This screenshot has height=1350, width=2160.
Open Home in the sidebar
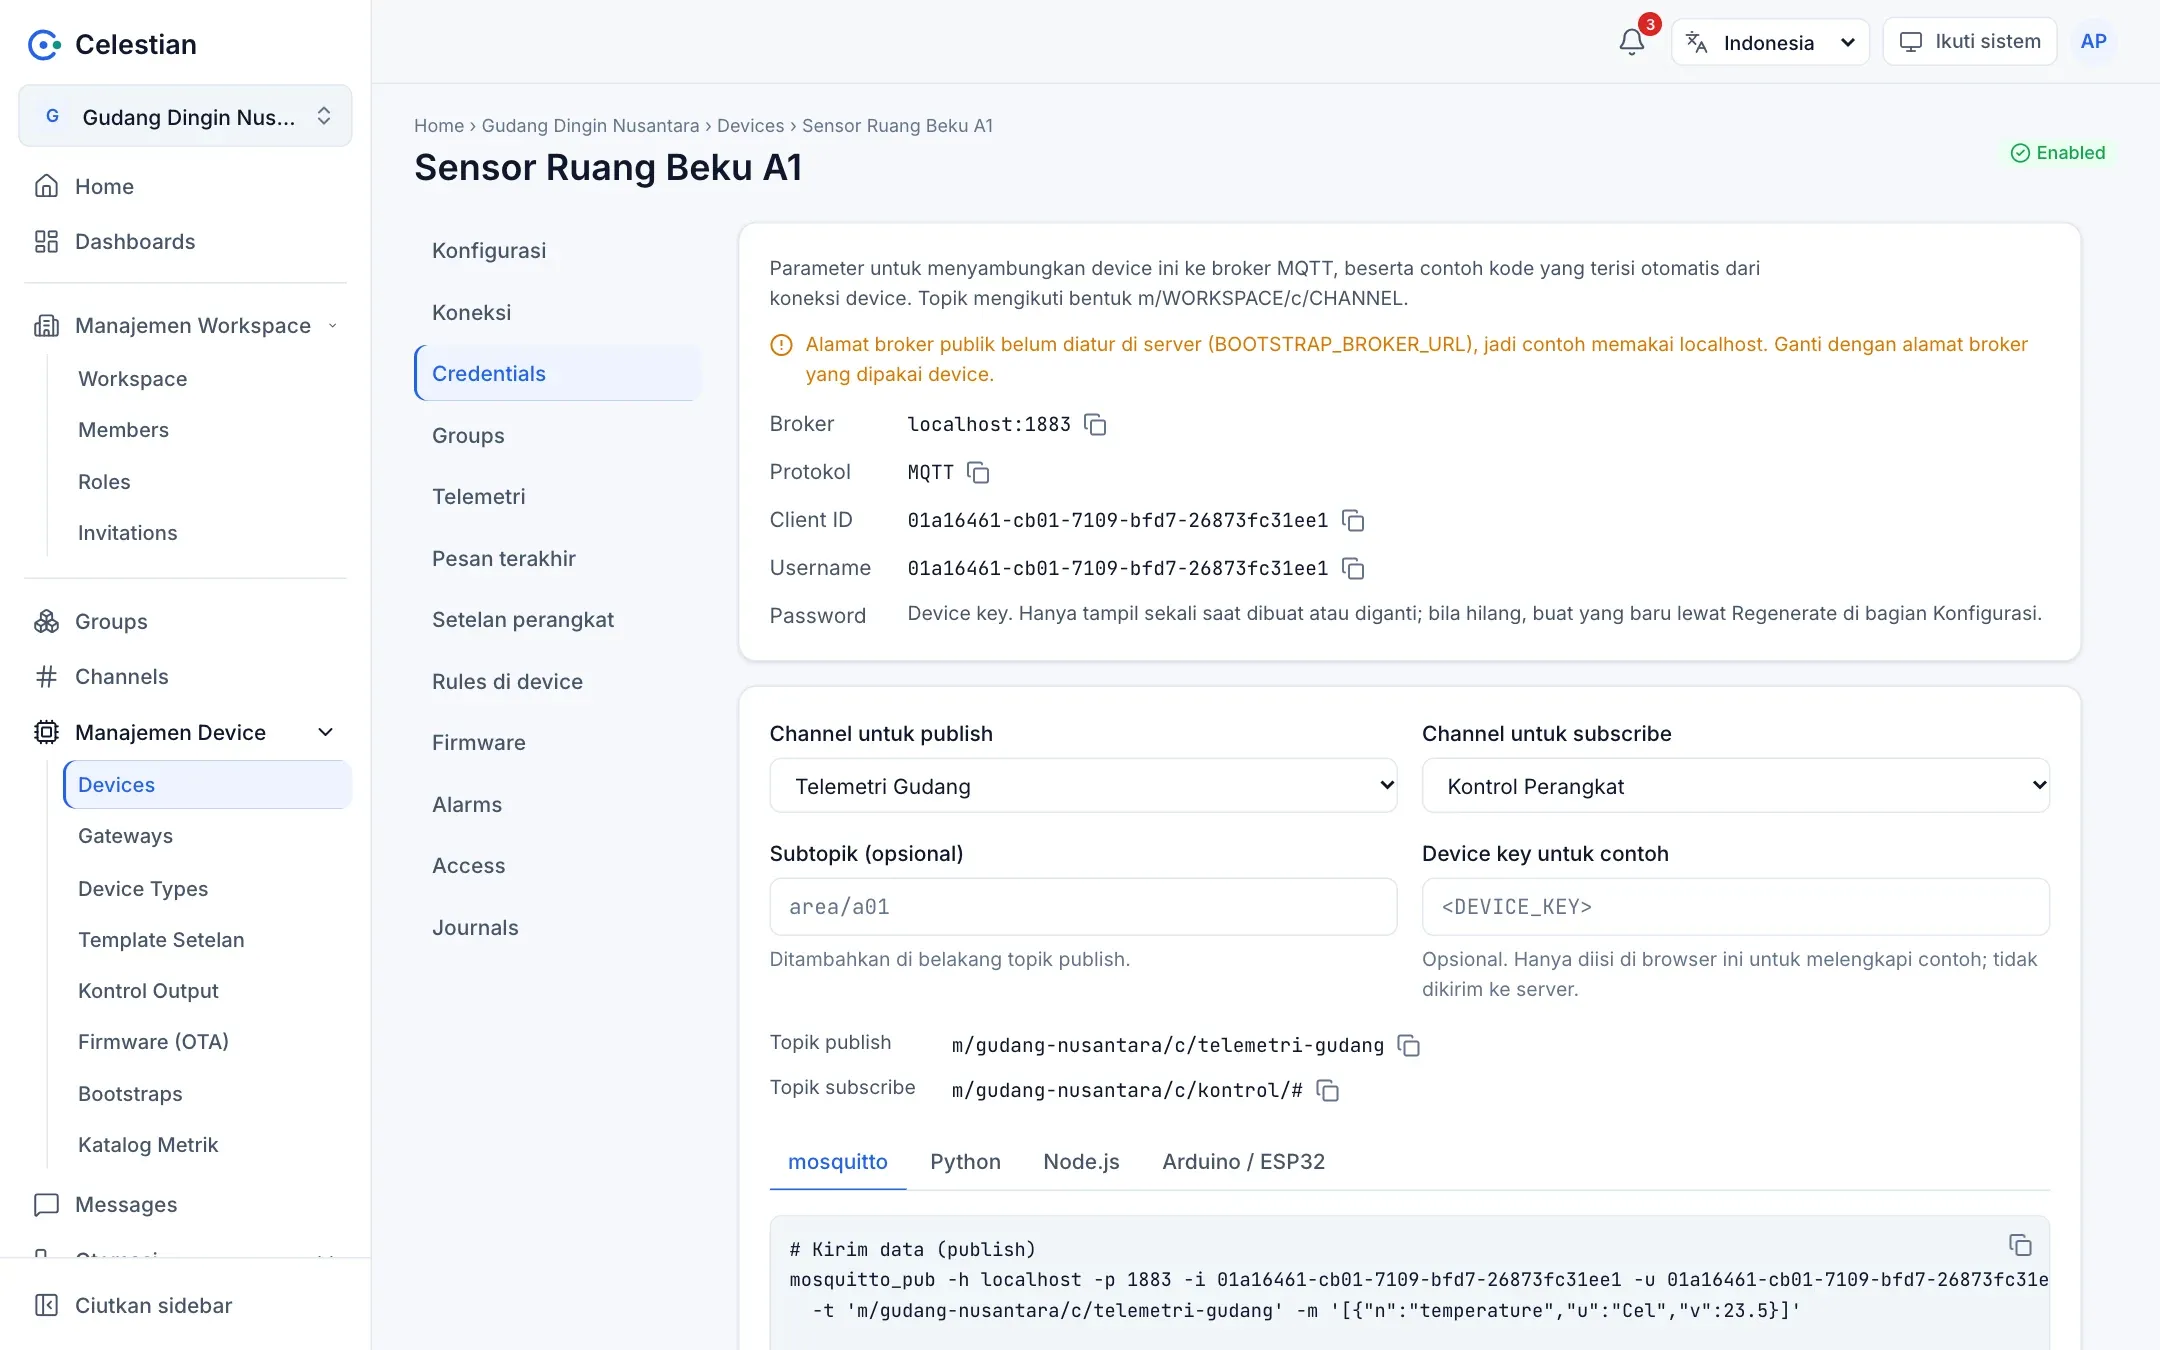[185, 186]
